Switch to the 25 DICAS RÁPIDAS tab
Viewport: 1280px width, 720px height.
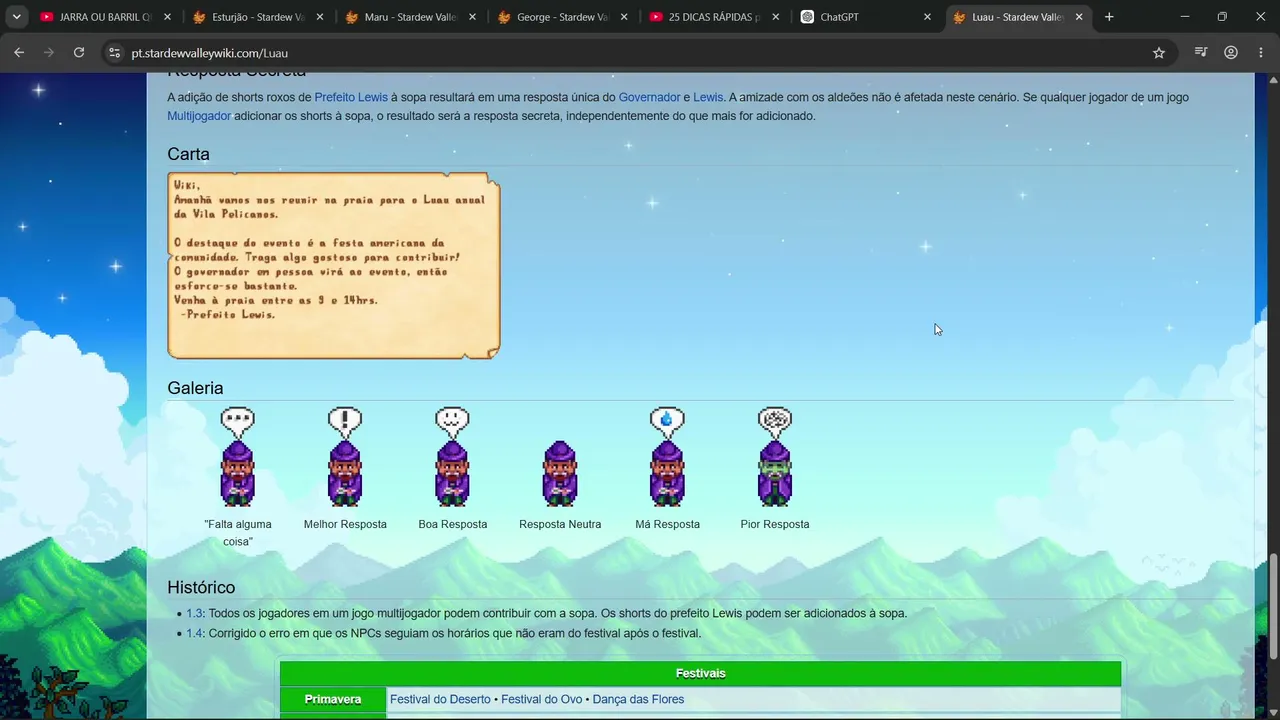point(715,17)
